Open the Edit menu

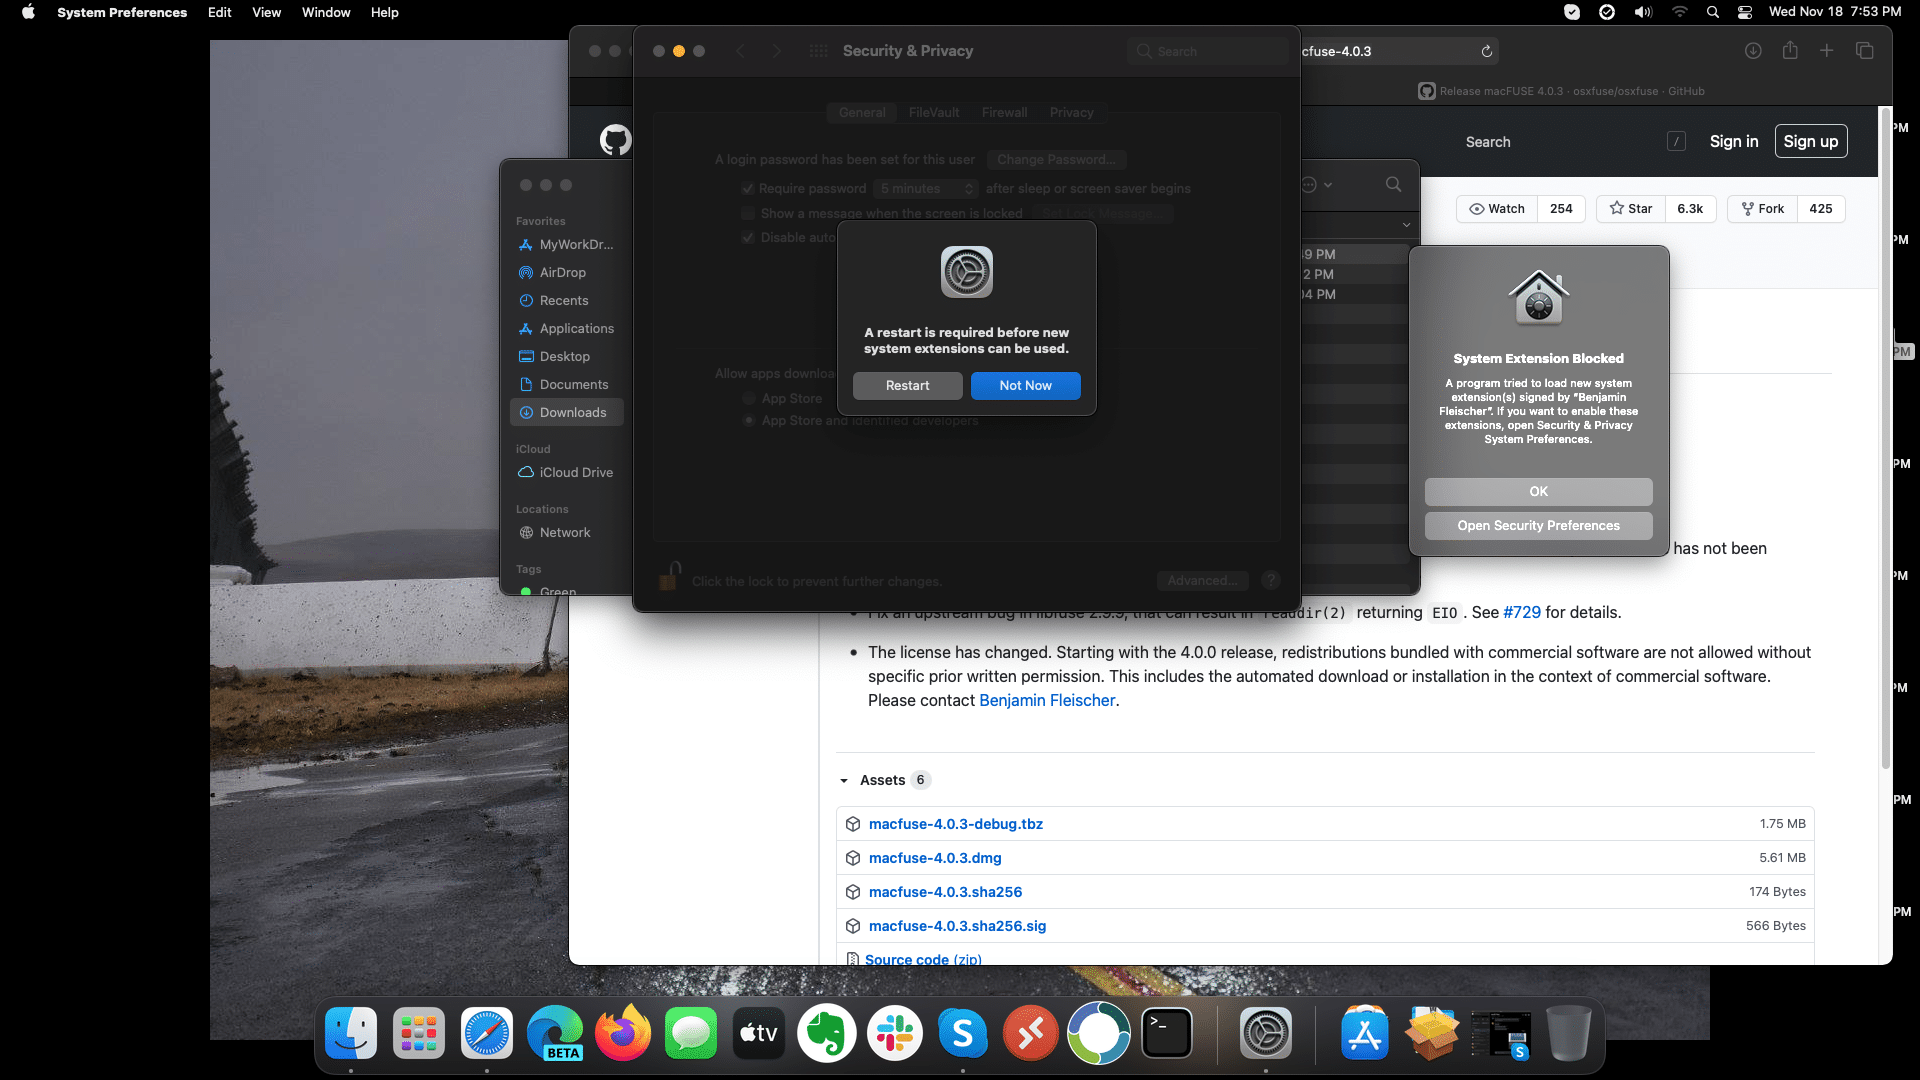(x=219, y=12)
